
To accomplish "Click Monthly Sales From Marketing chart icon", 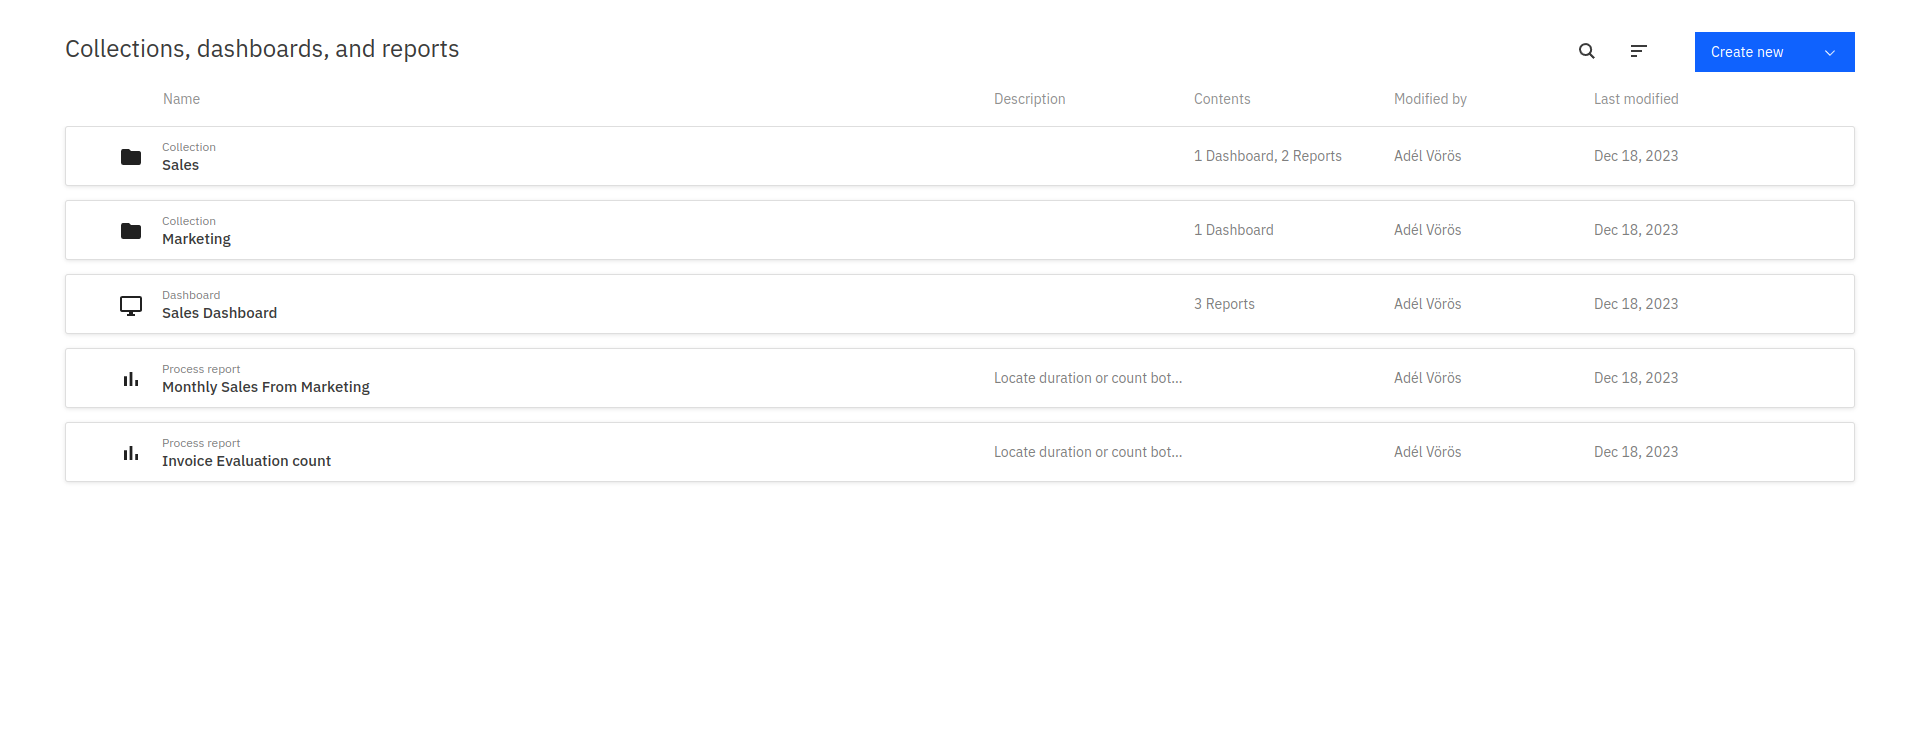I will 131,379.
